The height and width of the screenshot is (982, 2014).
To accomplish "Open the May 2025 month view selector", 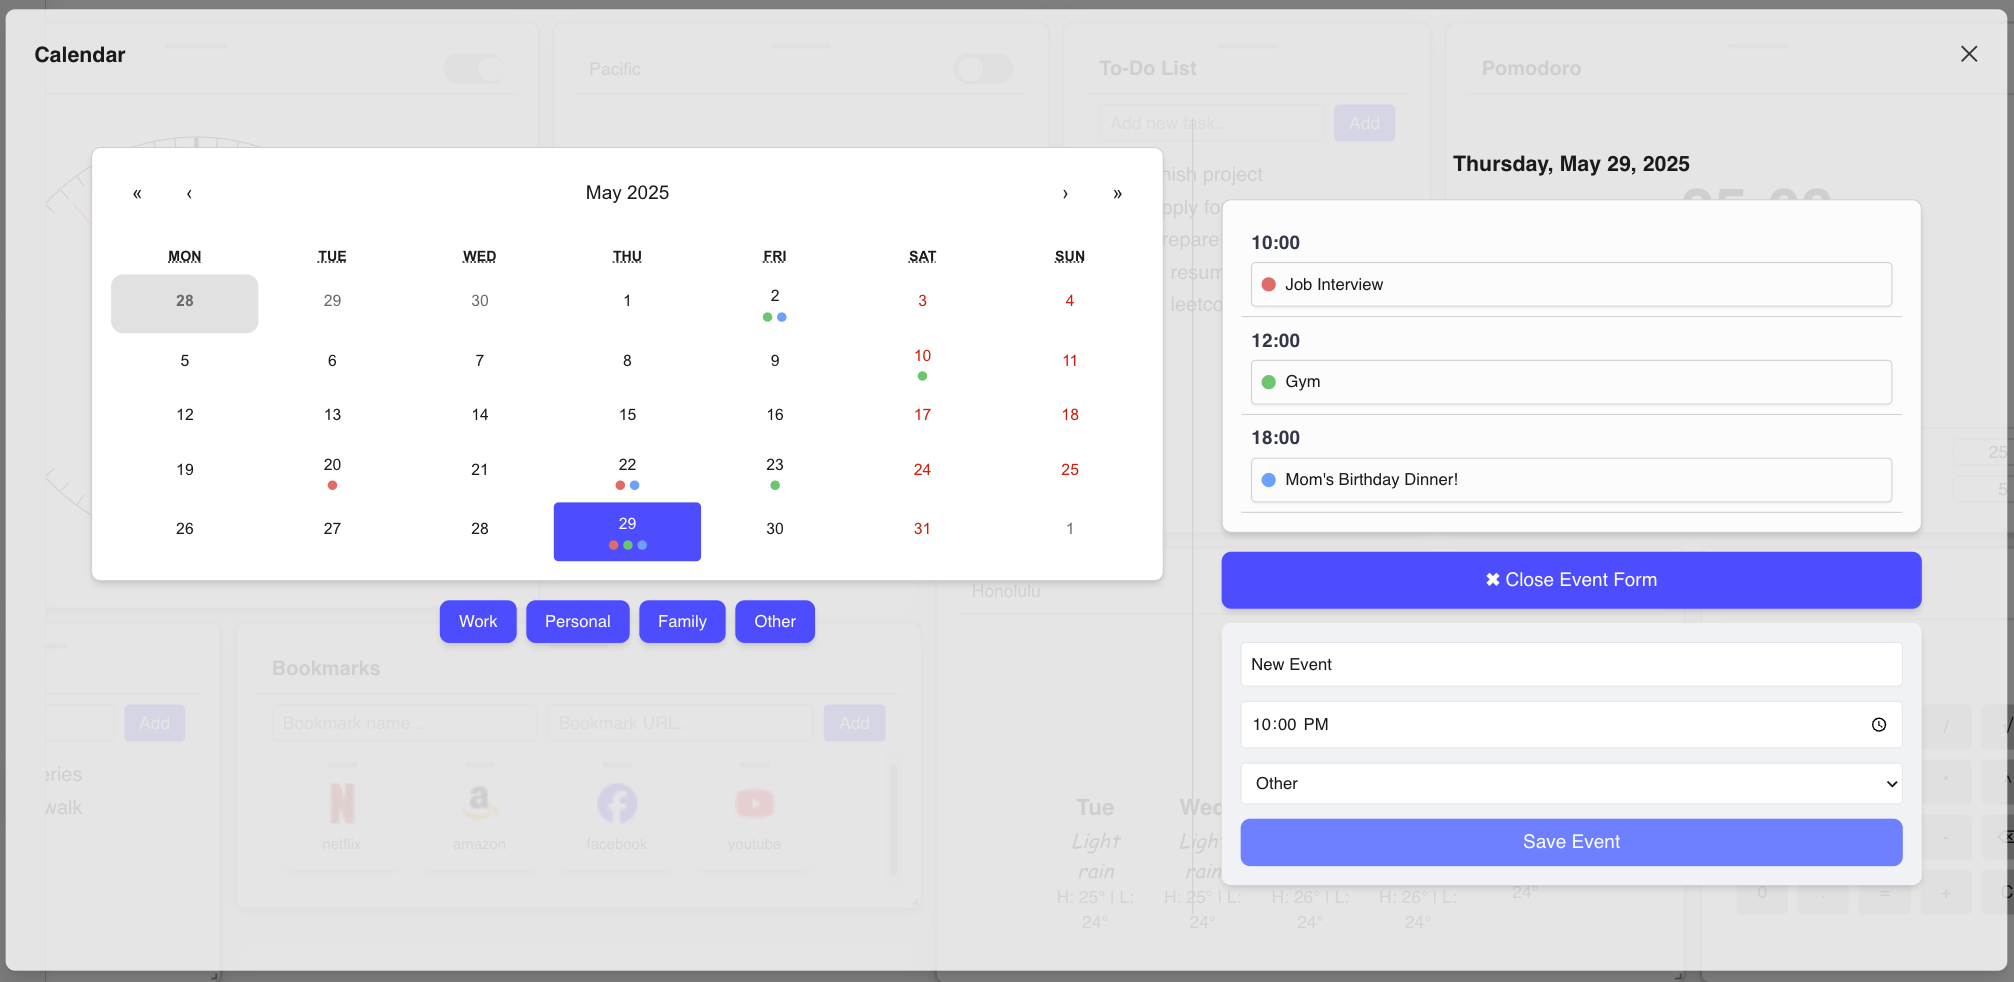I will [x=627, y=193].
